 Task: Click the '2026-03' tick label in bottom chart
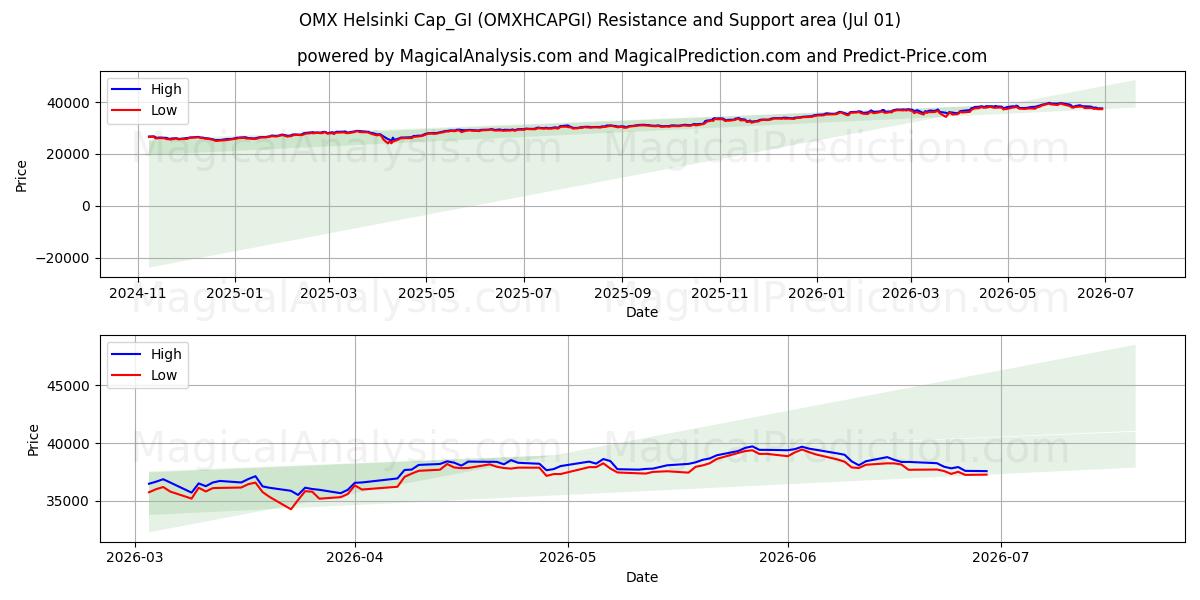tap(135, 559)
